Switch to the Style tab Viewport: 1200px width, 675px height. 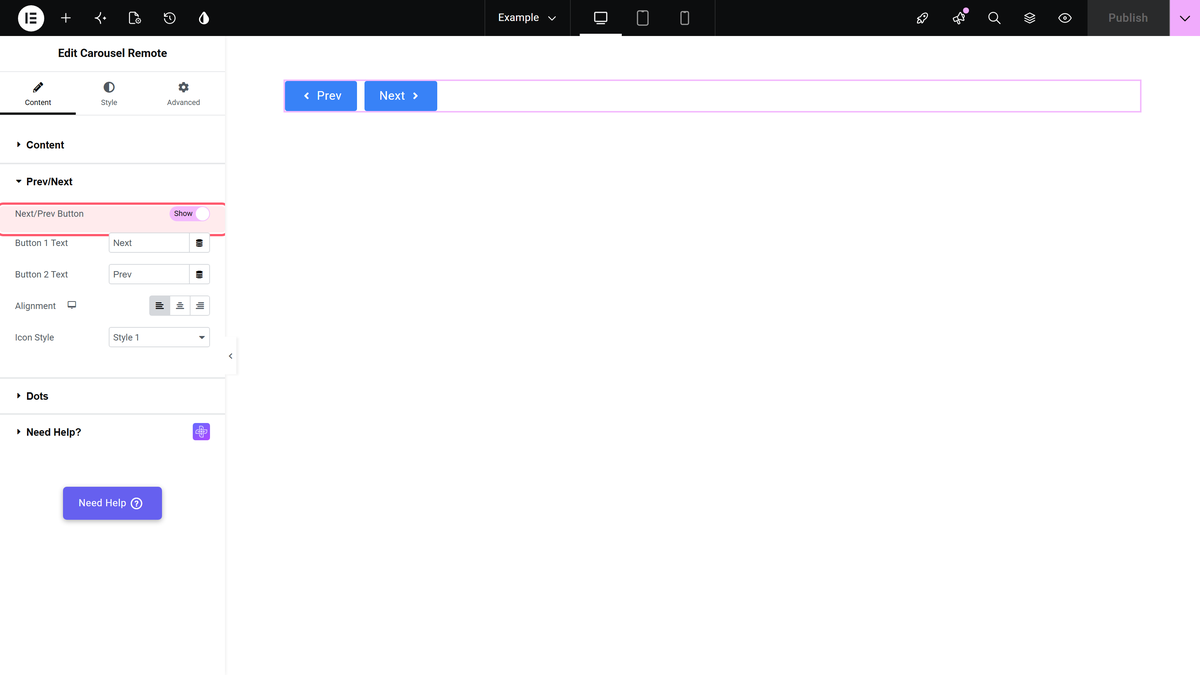pos(109,93)
